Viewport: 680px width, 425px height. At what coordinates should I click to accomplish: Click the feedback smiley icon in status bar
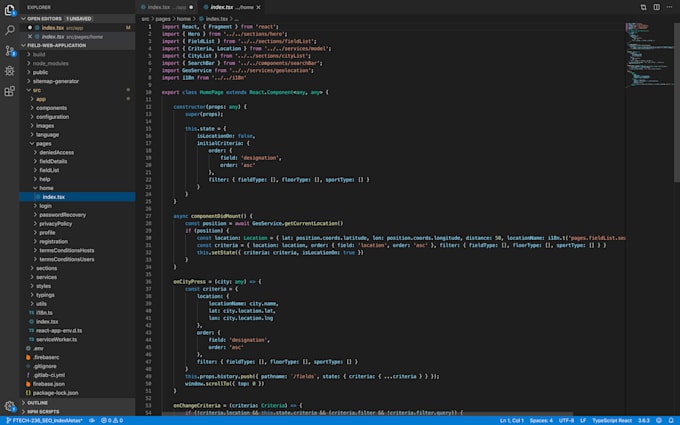pyautogui.click(x=659, y=421)
